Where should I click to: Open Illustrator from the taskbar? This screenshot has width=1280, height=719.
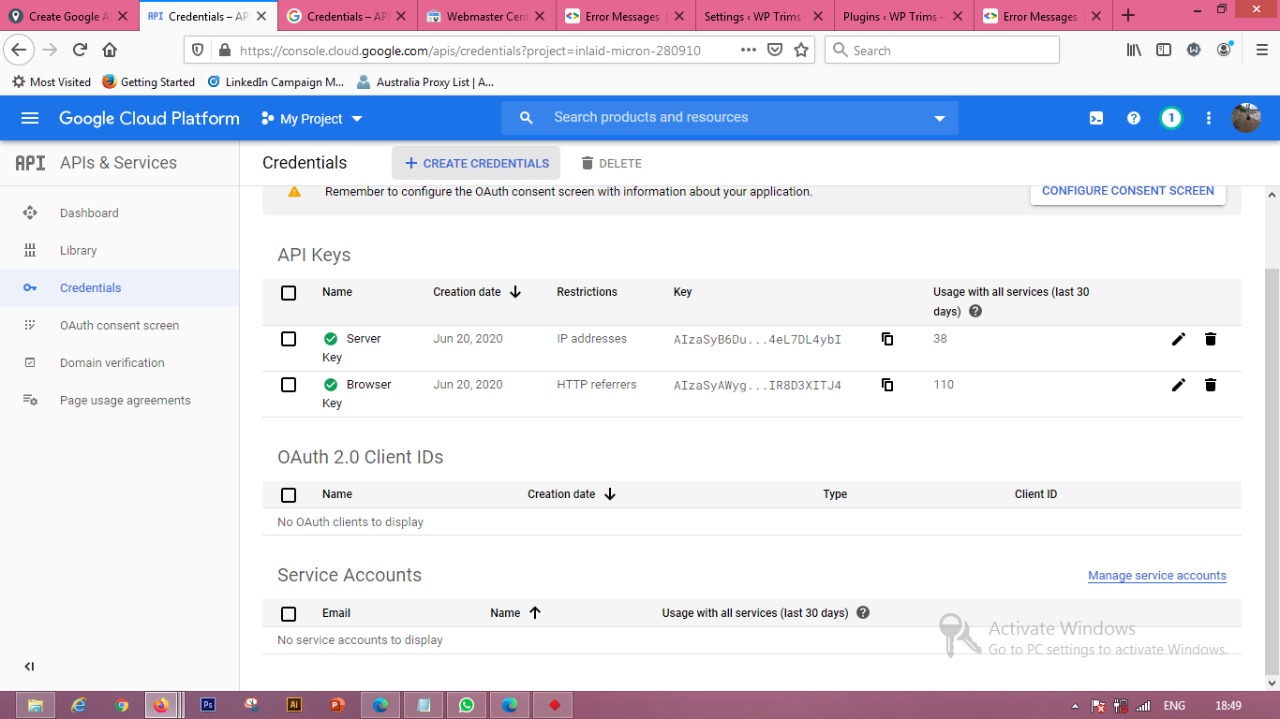(294, 705)
